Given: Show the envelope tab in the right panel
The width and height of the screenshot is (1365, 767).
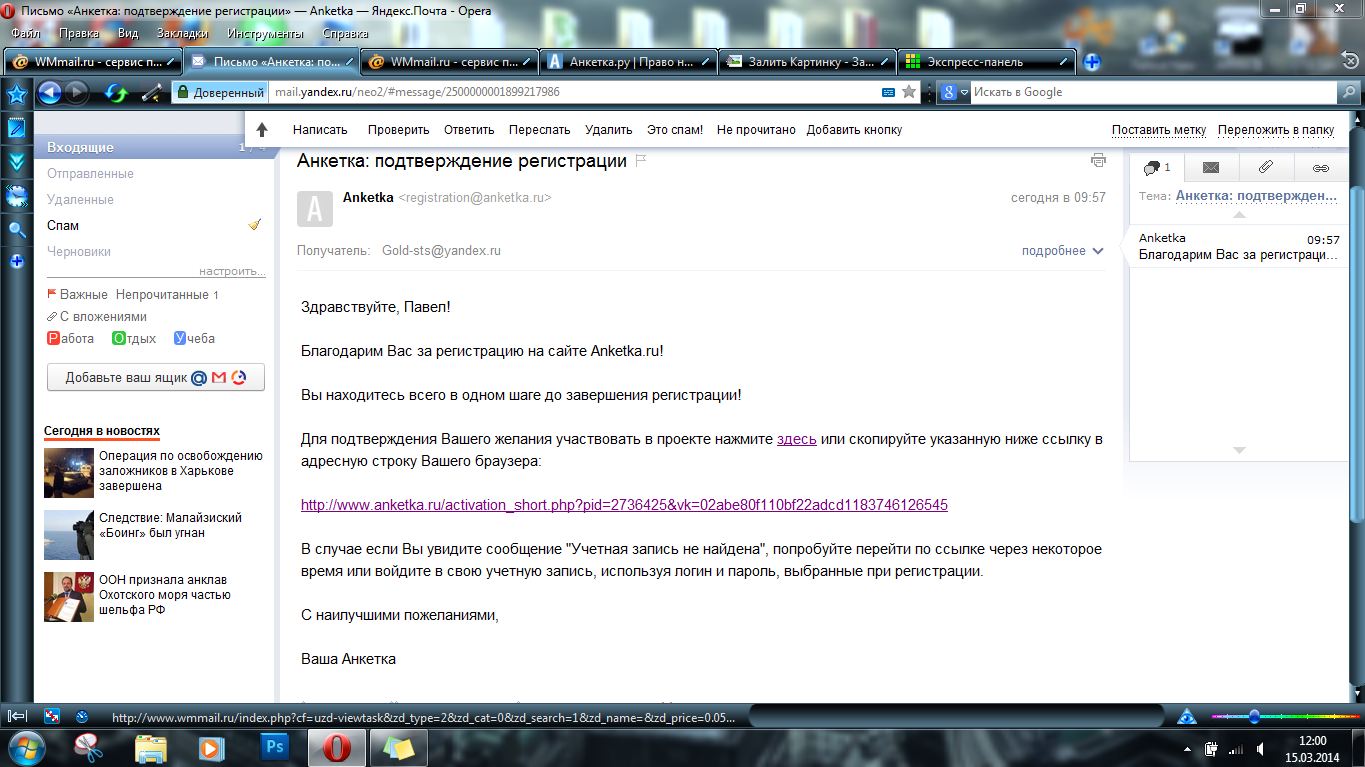Looking at the screenshot, I should point(1211,167).
